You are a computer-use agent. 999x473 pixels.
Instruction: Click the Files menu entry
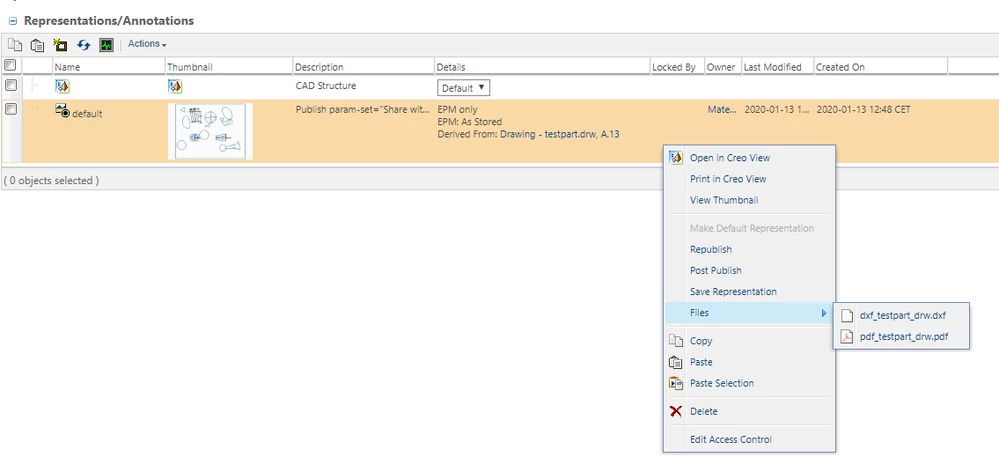tap(749, 313)
